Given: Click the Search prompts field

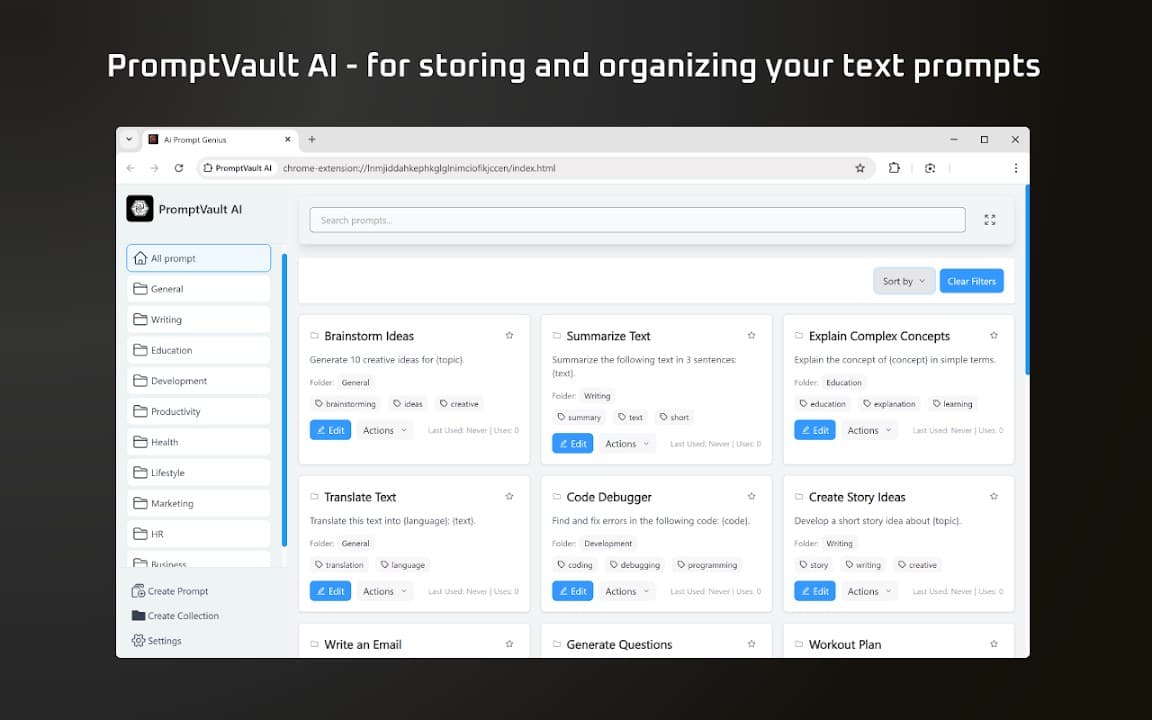Looking at the screenshot, I should [x=637, y=220].
